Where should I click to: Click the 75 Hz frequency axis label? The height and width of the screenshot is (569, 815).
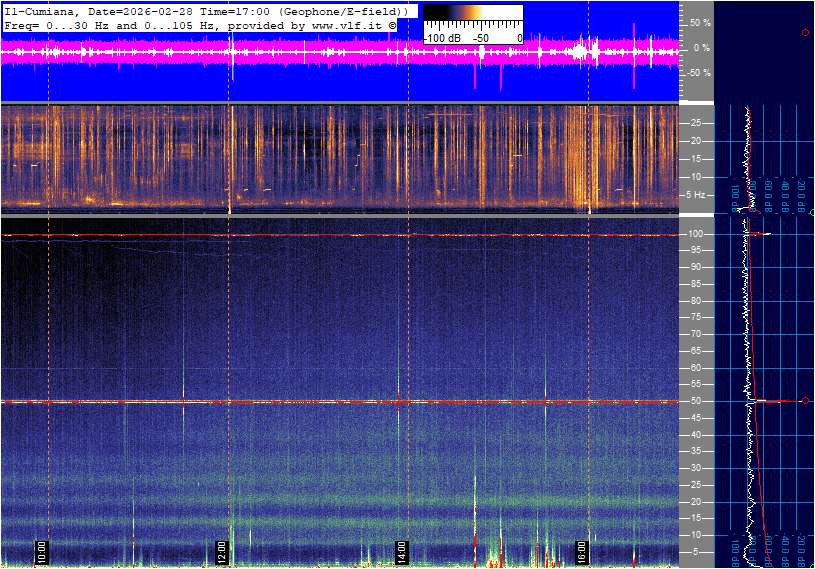(697, 318)
